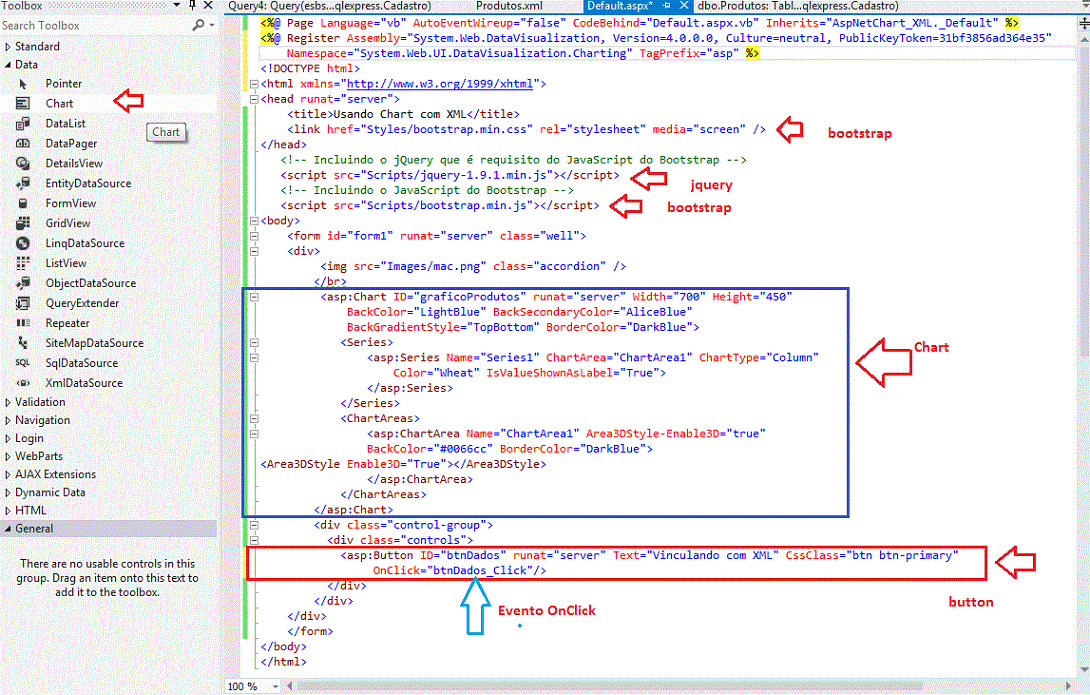This screenshot has width=1090, height=695.
Task: Collapse the form1 element code region
Action: coord(254,236)
